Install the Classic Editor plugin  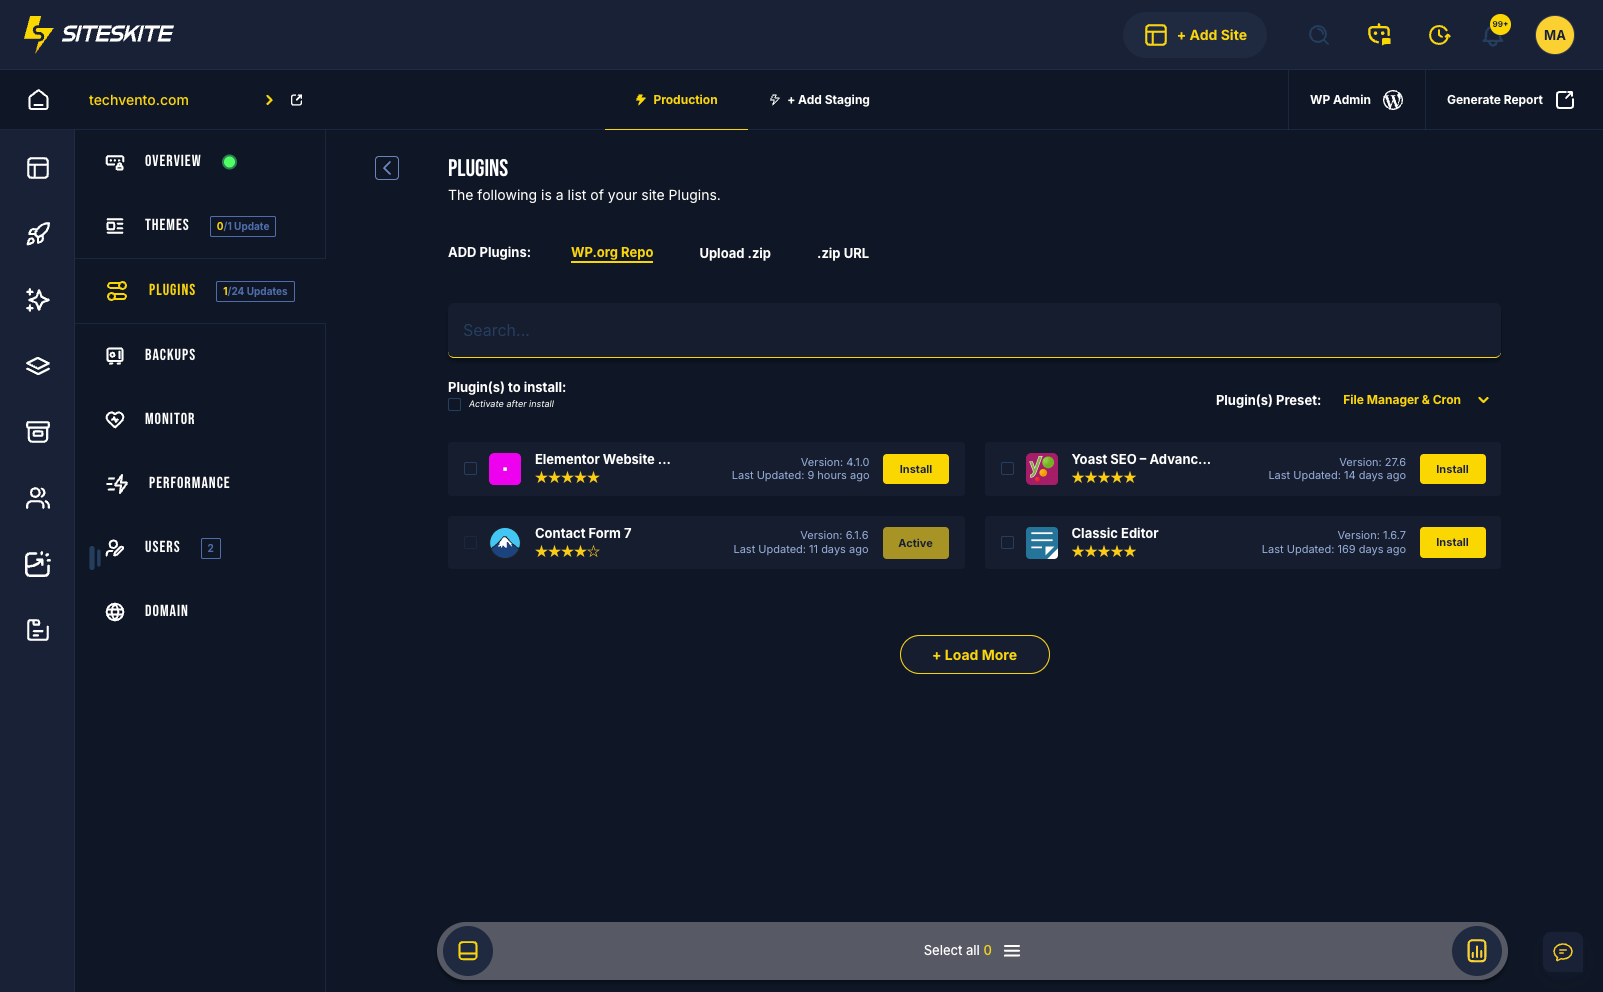pyautogui.click(x=1453, y=543)
